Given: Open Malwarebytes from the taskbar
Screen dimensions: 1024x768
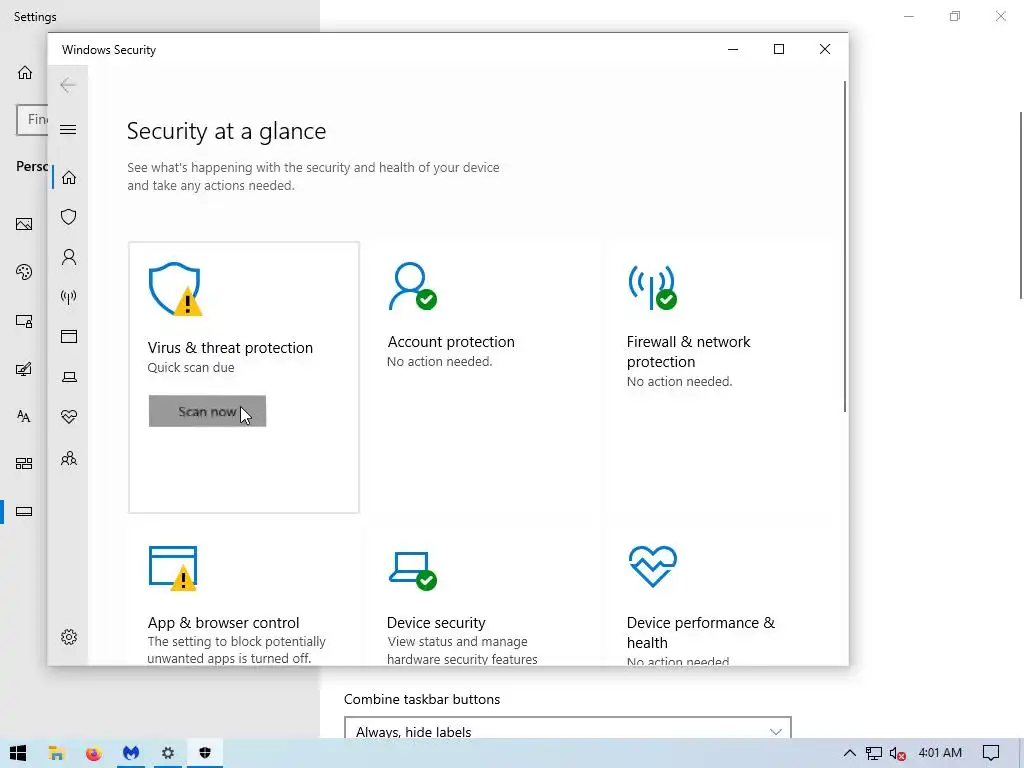Looking at the screenshot, I should [131, 753].
